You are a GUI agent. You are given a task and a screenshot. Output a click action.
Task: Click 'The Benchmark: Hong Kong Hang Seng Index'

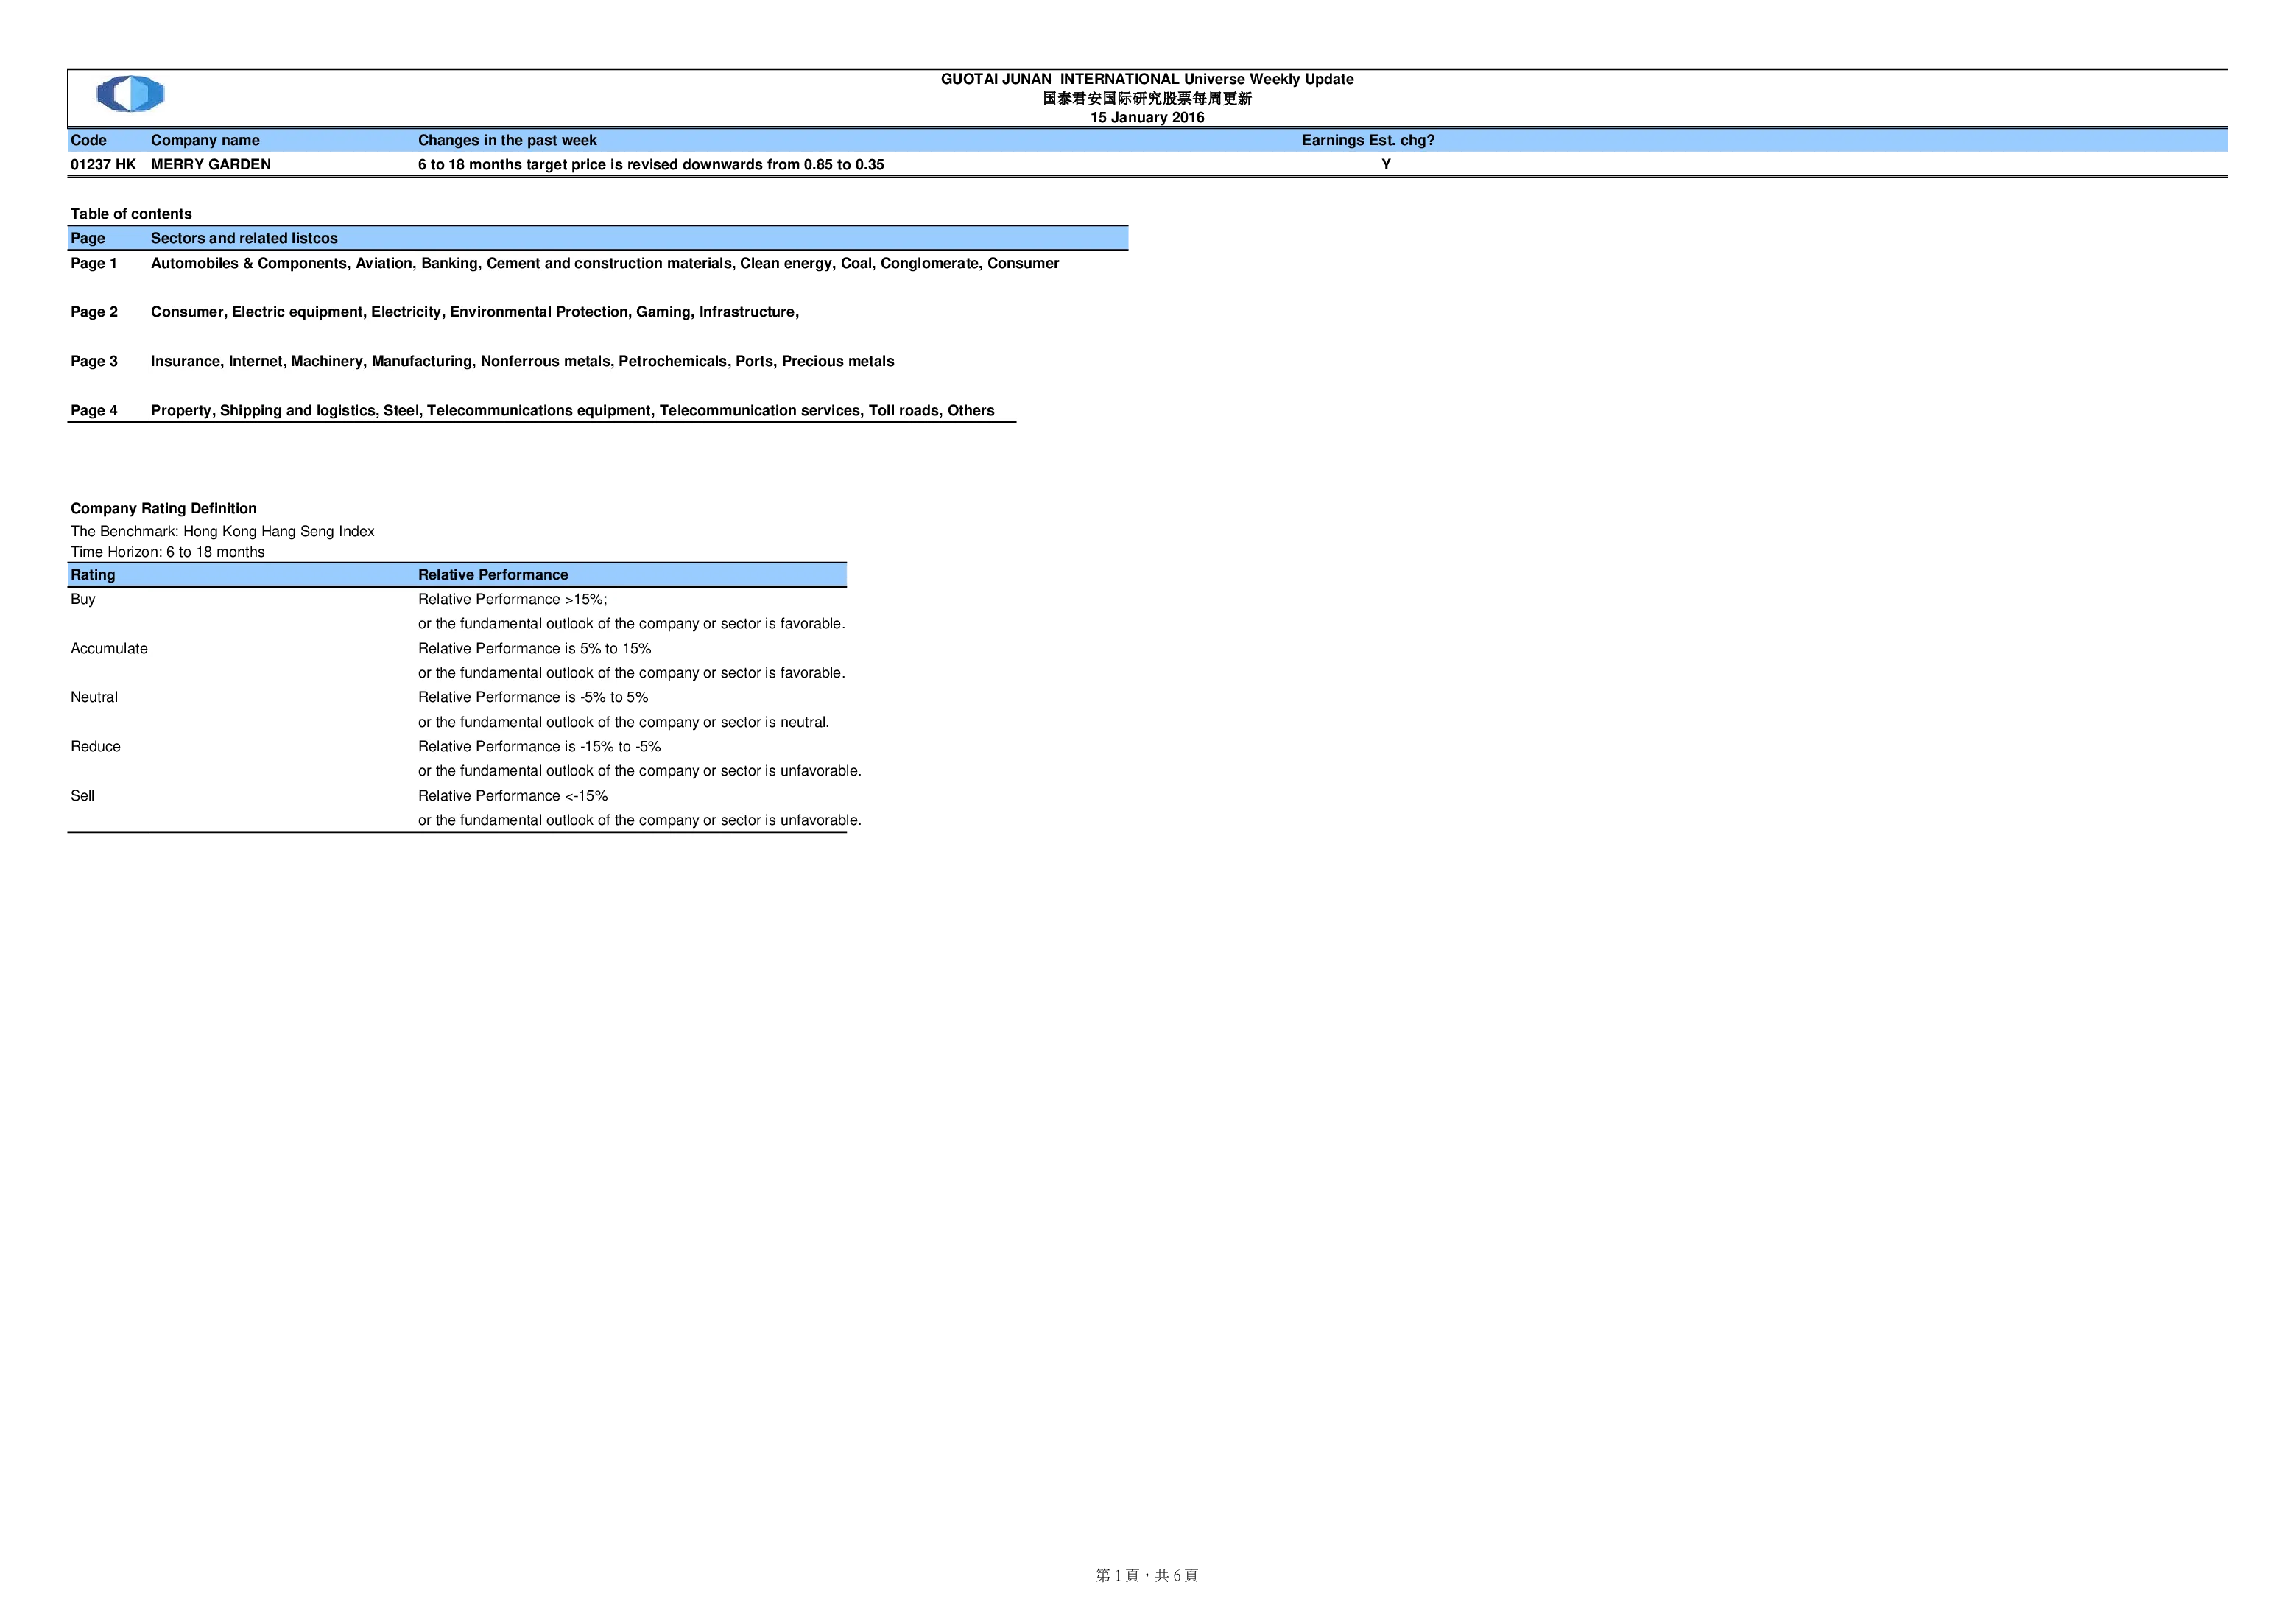click(222, 531)
